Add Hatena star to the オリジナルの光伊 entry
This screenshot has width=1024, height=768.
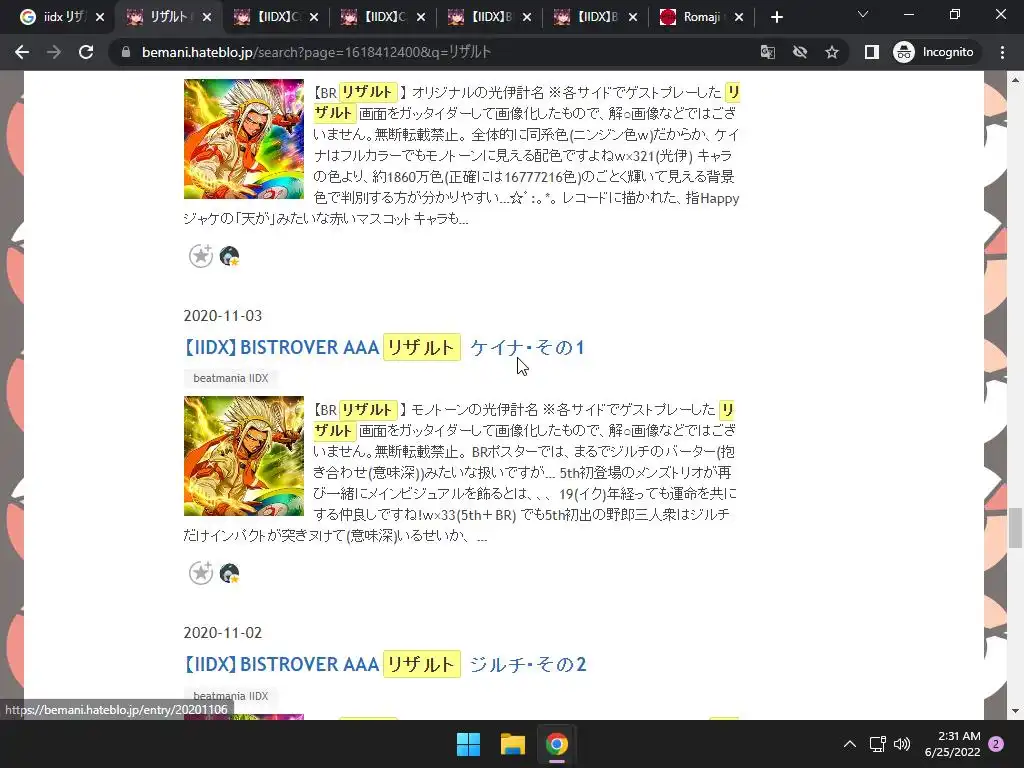200,256
